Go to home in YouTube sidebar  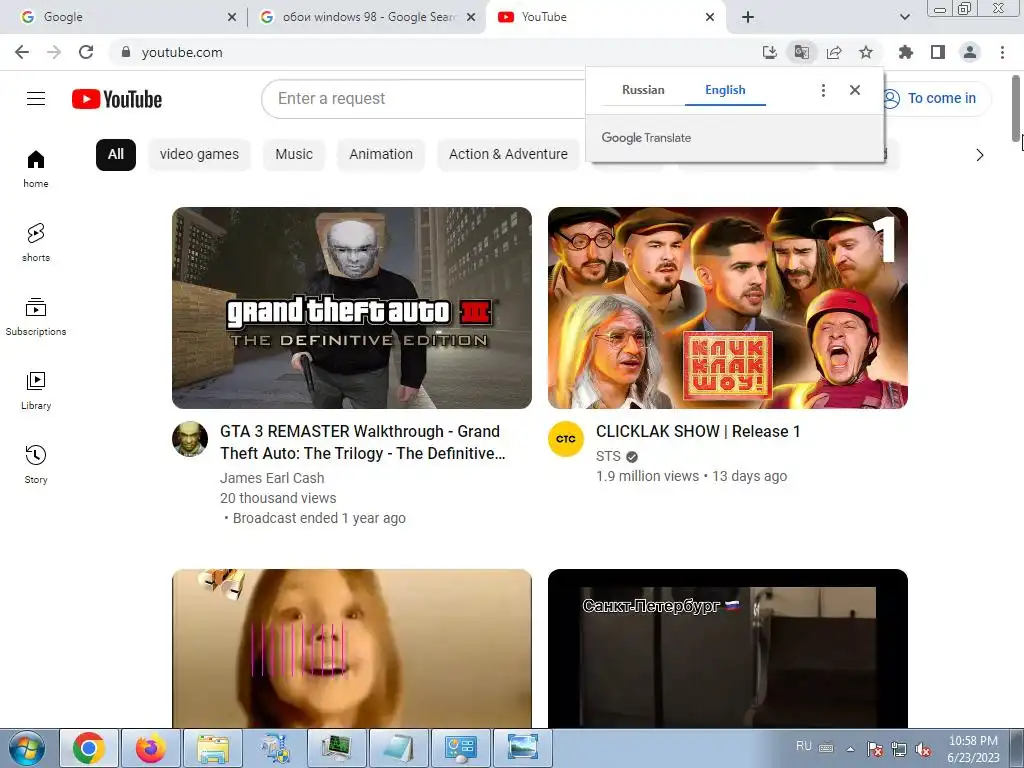pyautogui.click(x=36, y=169)
